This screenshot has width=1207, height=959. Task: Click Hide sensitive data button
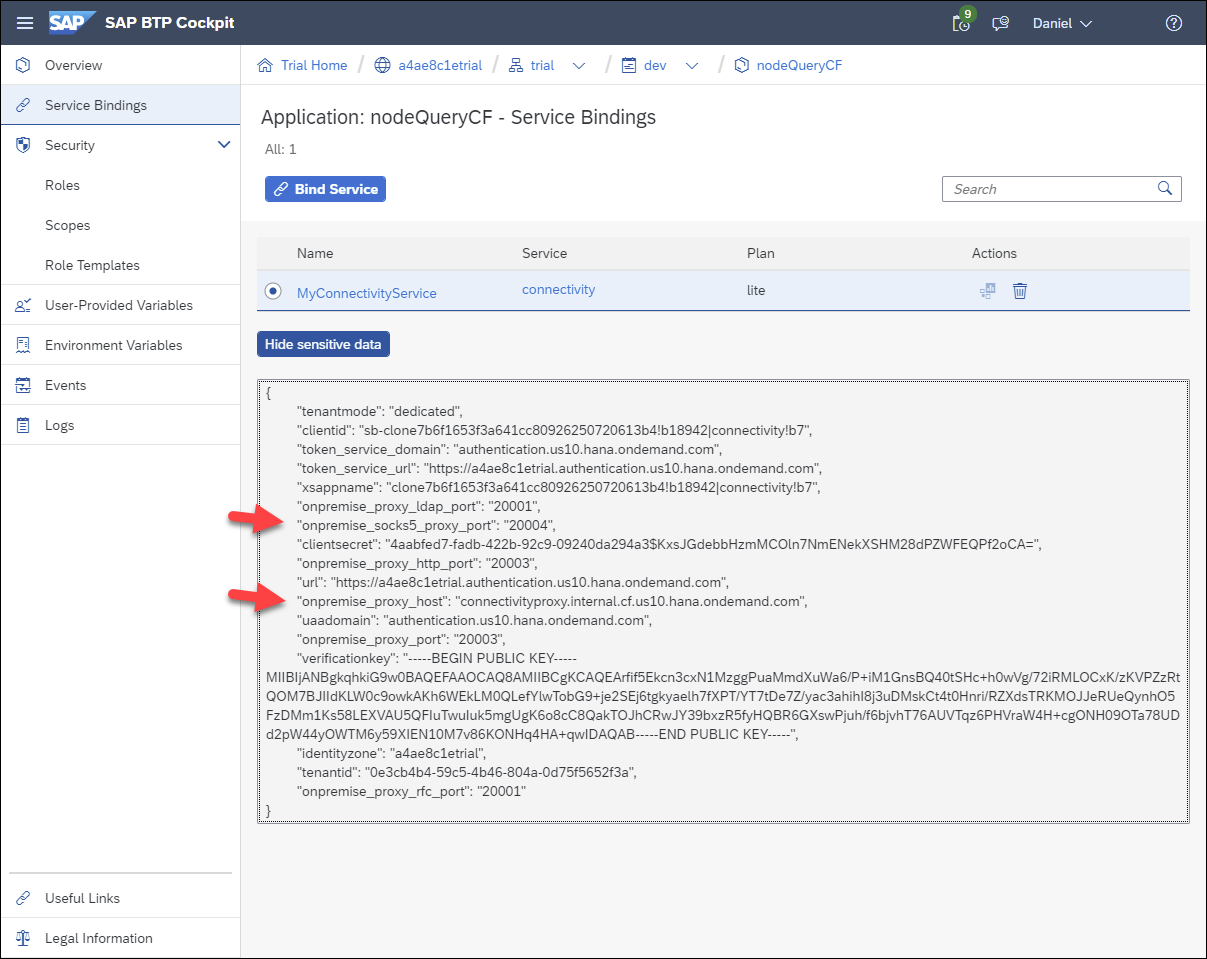point(323,344)
